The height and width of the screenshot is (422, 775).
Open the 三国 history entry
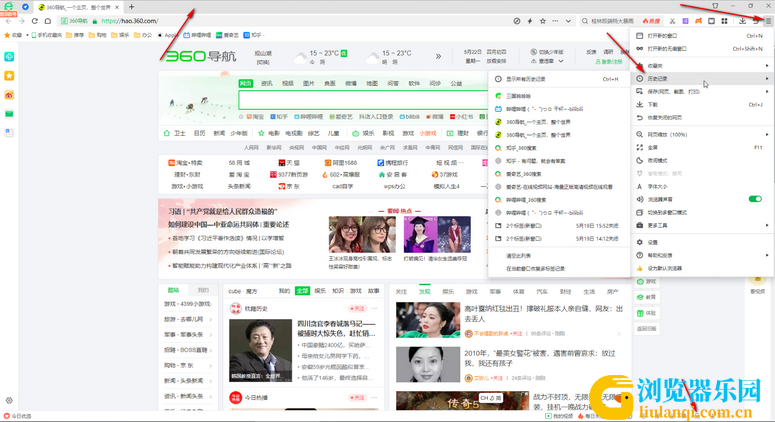coord(559,96)
